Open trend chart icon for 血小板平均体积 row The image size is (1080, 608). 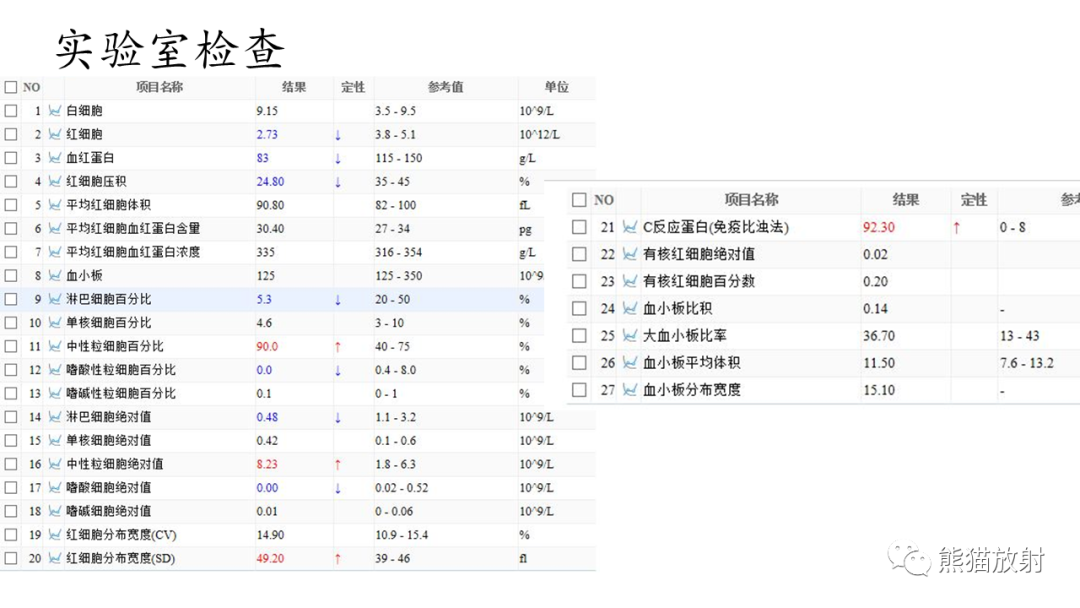click(x=630, y=363)
